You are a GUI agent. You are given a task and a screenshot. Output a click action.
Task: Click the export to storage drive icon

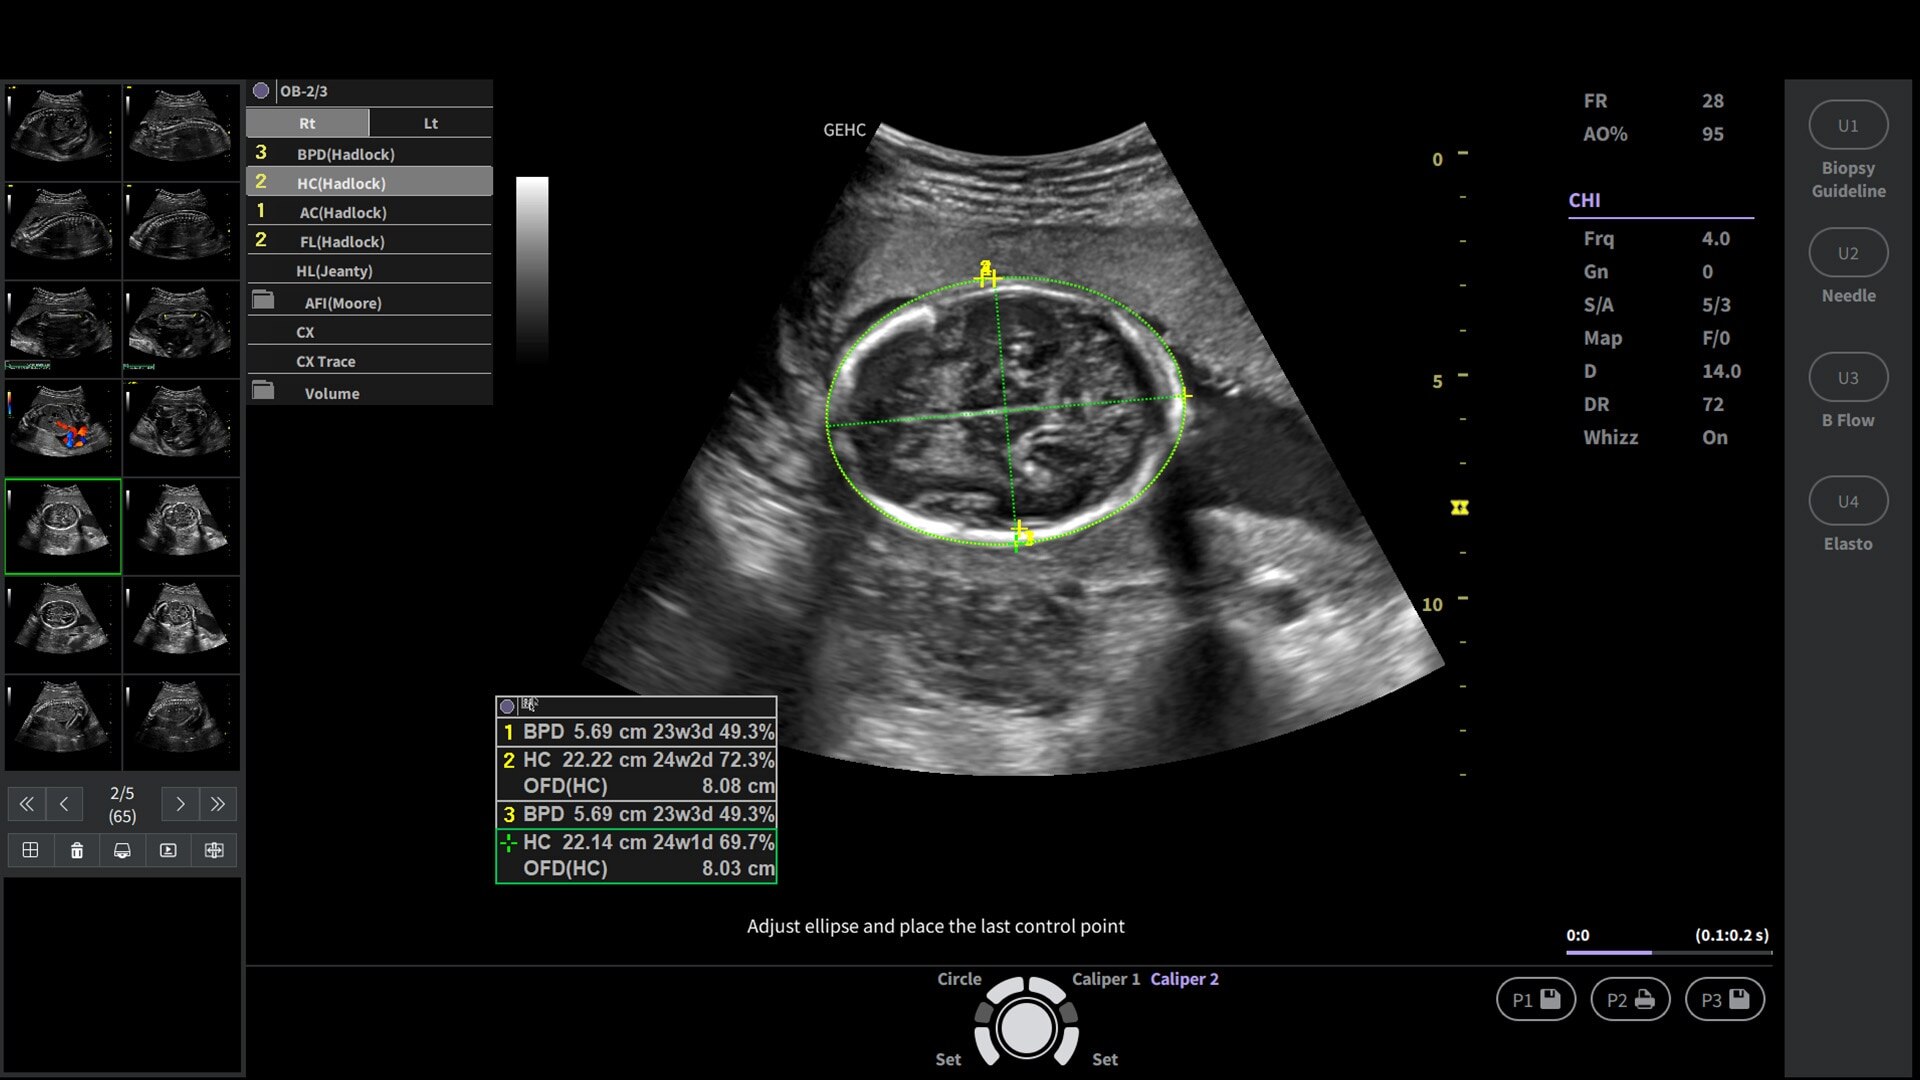[122, 851]
